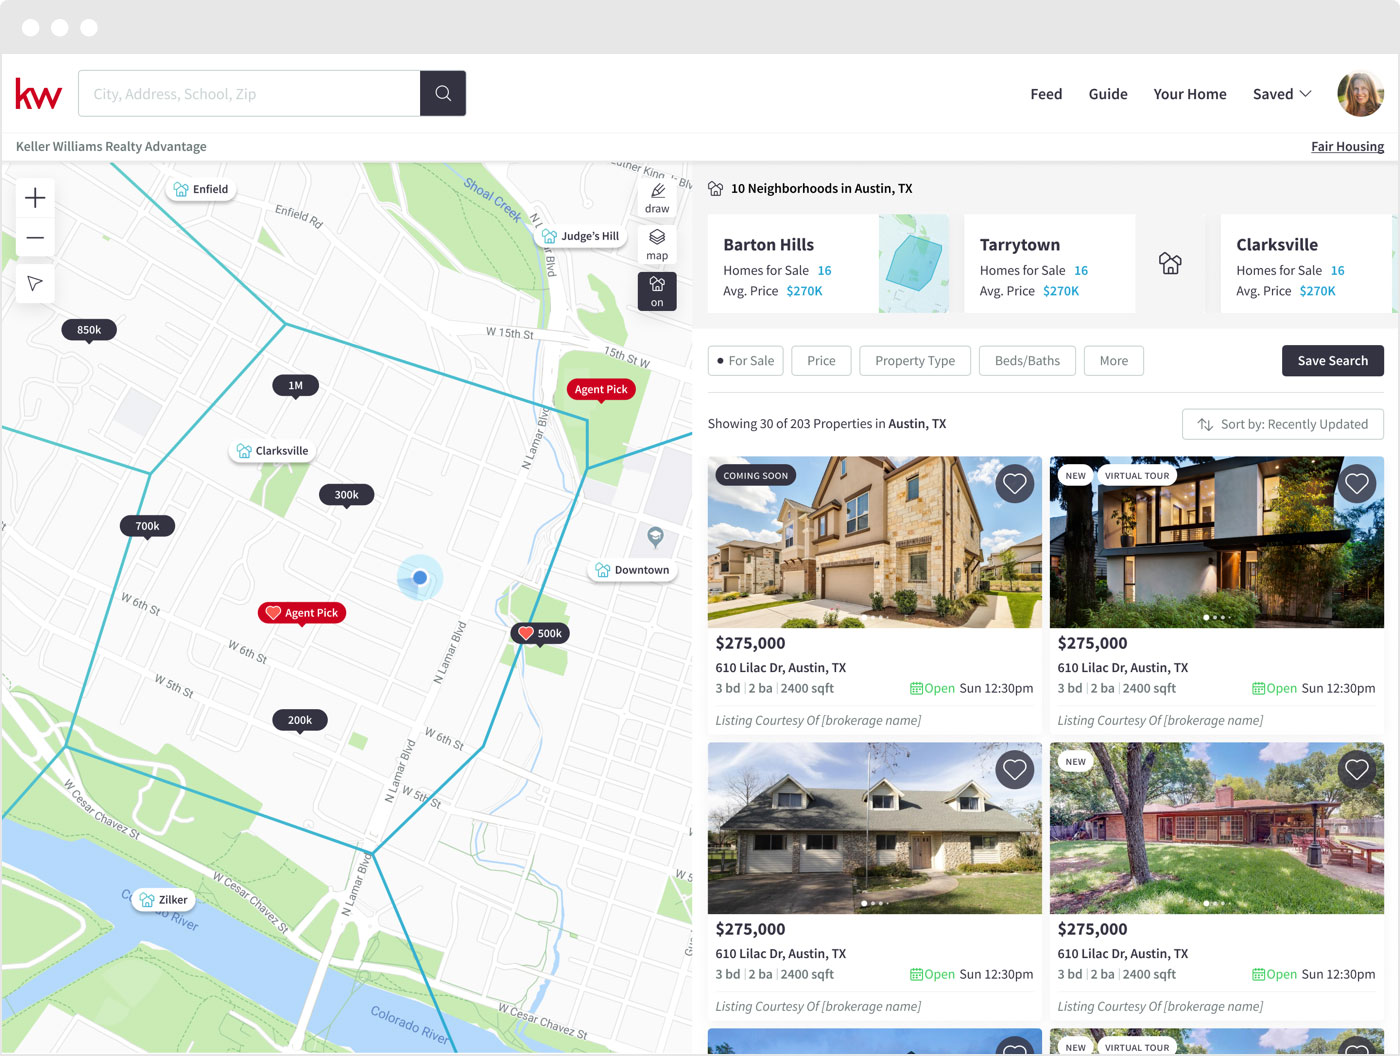The width and height of the screenshot is (1400, 1056).
Task: Click the search magnifier button
Action: 443,93
